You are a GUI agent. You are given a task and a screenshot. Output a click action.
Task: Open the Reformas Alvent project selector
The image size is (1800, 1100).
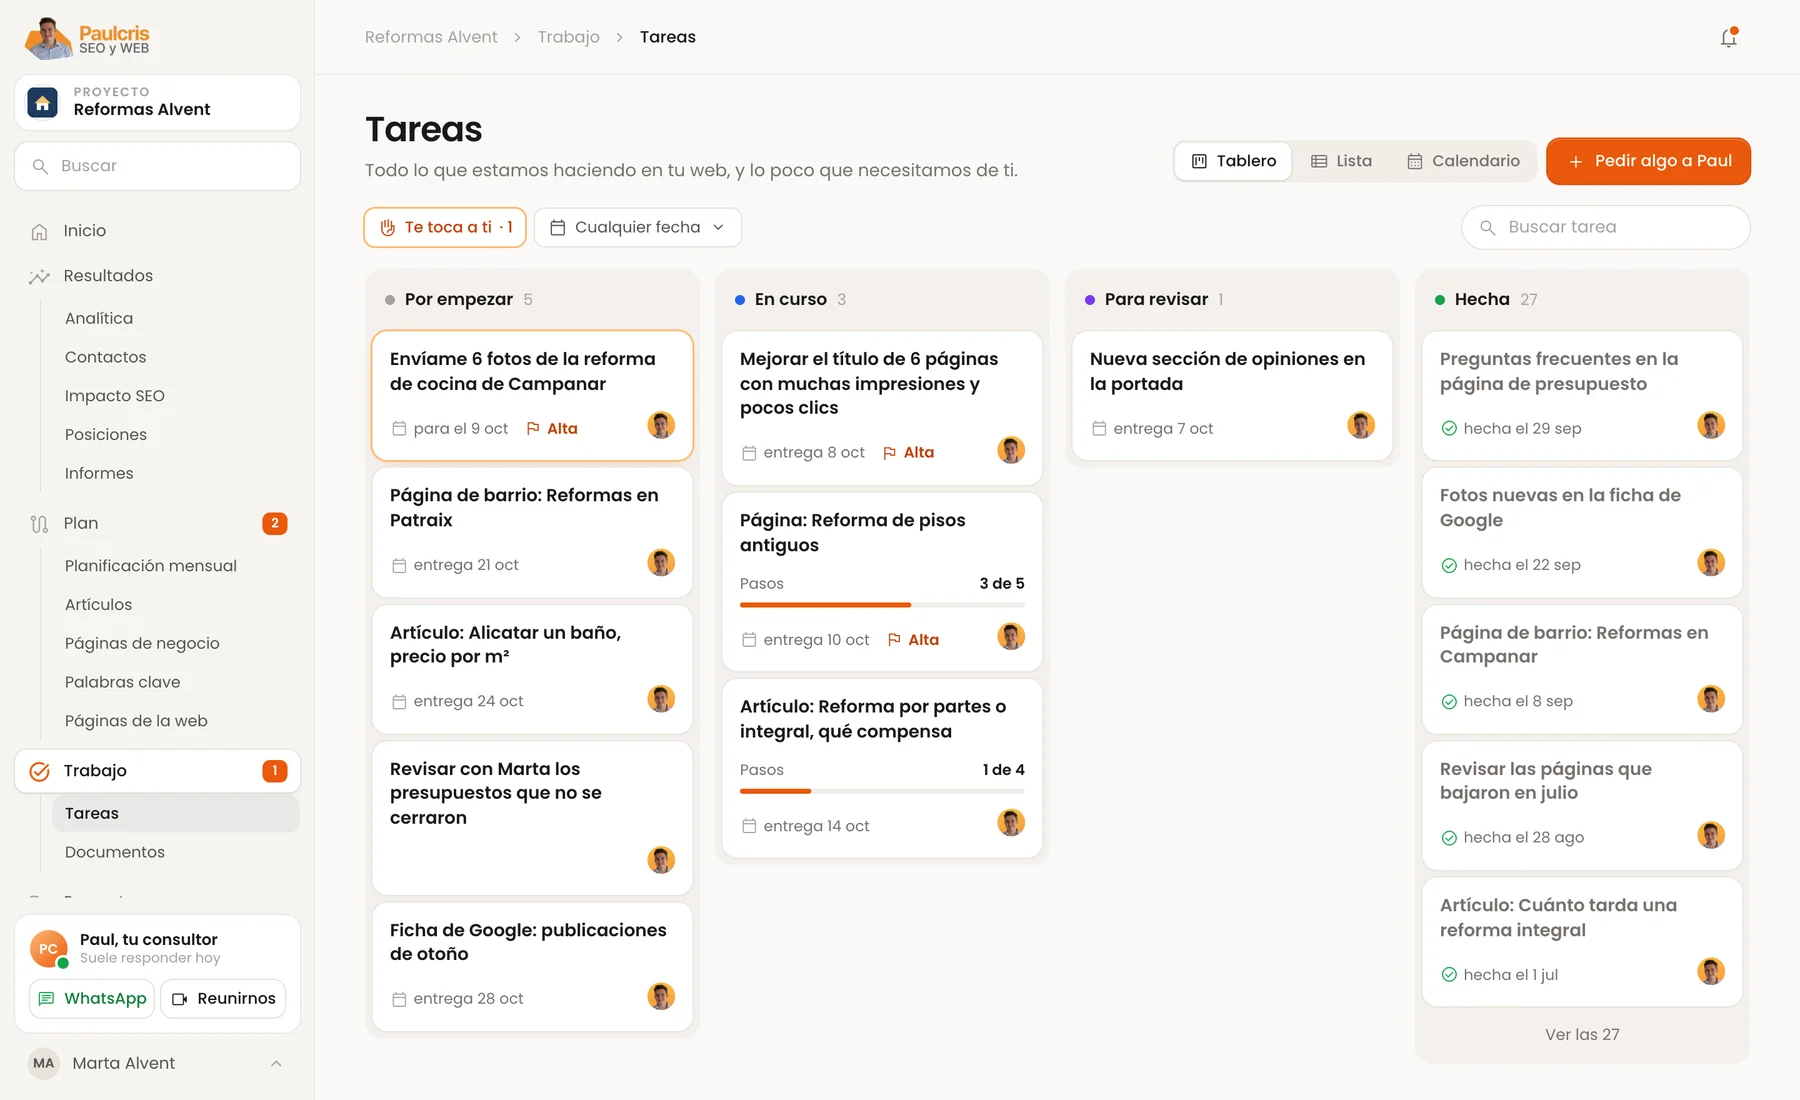pos(157,102)
